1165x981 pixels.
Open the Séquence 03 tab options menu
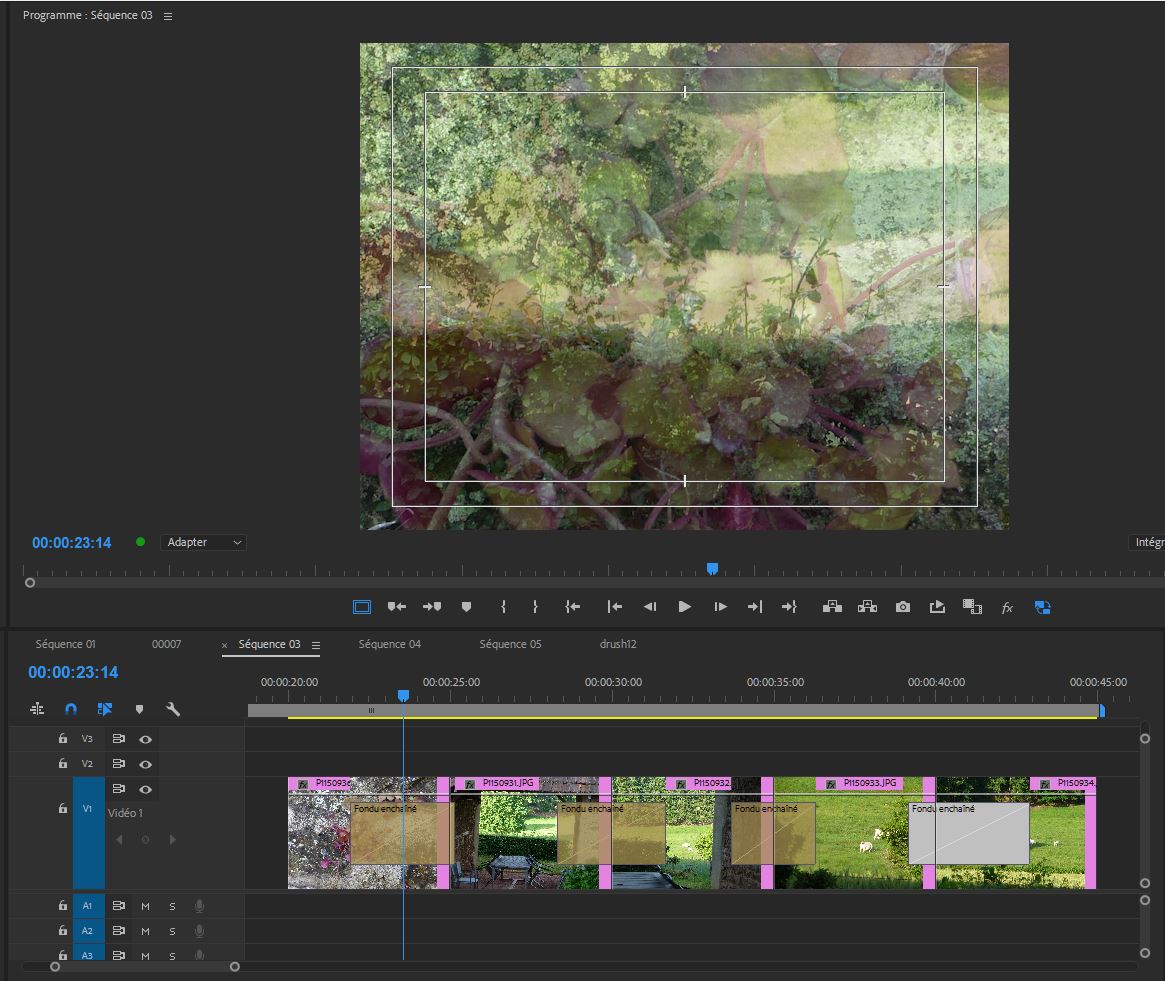[x=316, y=645]
